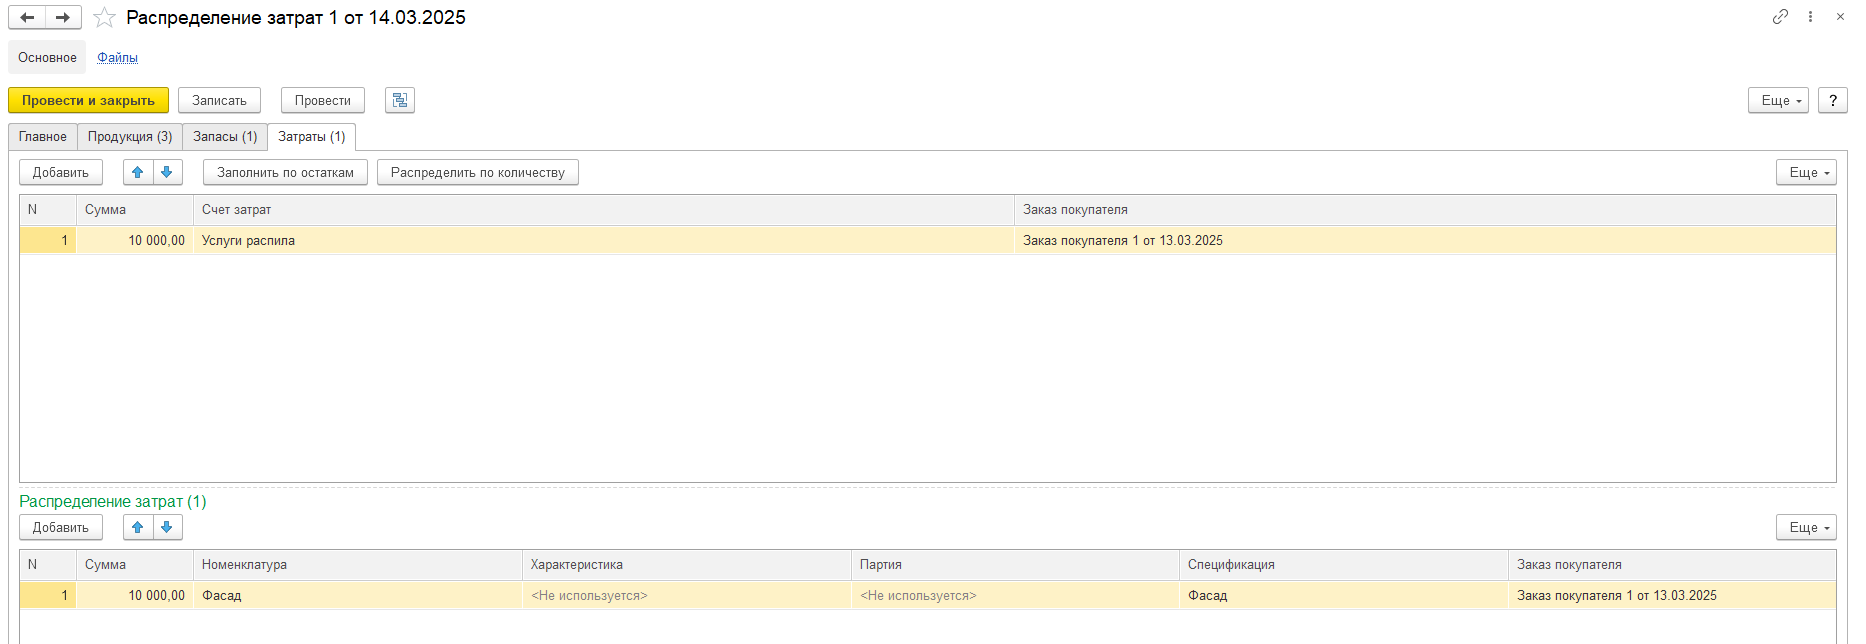The image size is (1866, 644).
Task: Click Заполнить по остаткам button
Action: (x=285, y=172)
